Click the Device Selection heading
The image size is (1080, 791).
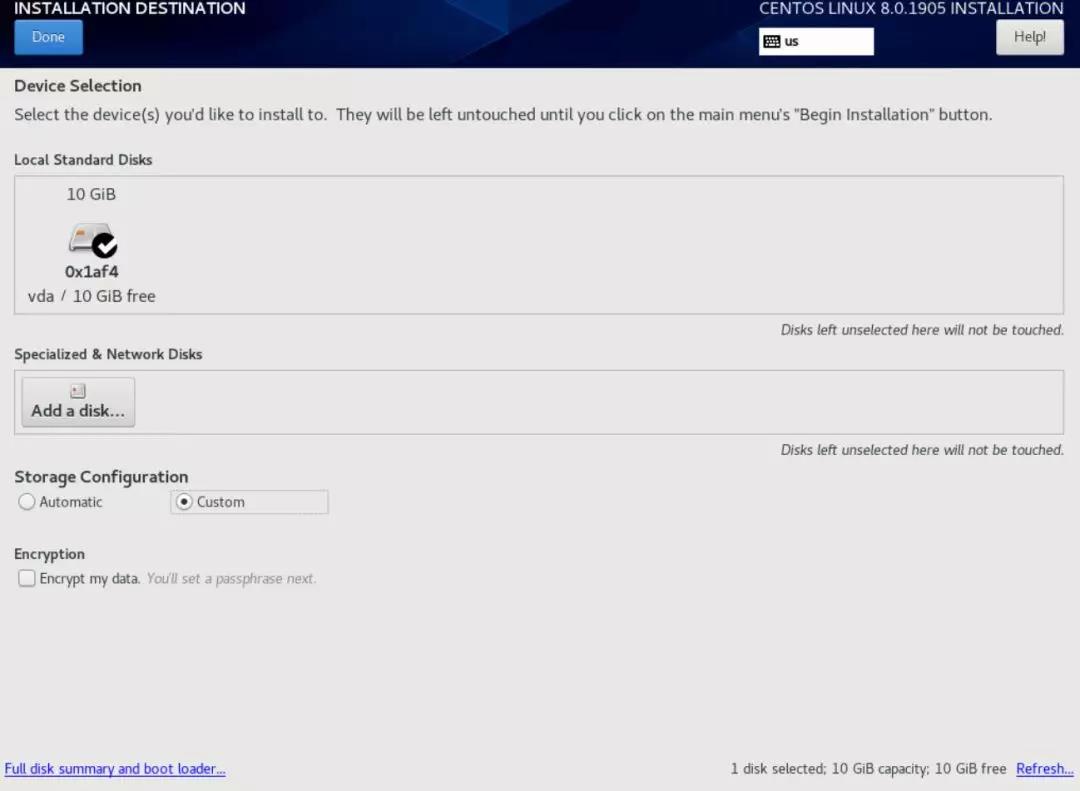point(78,86)
